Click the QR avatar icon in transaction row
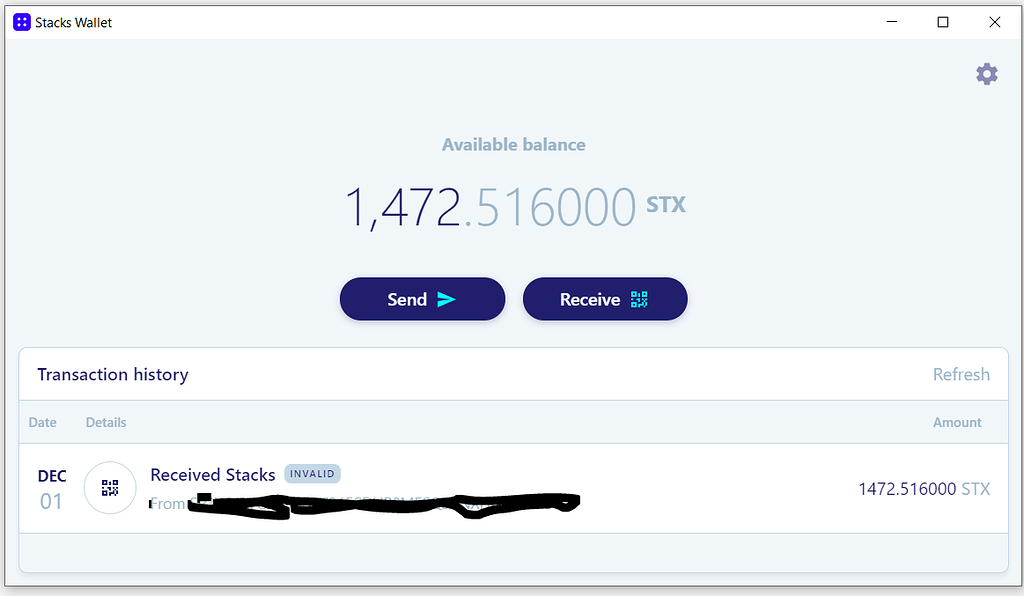 [110, 488]
